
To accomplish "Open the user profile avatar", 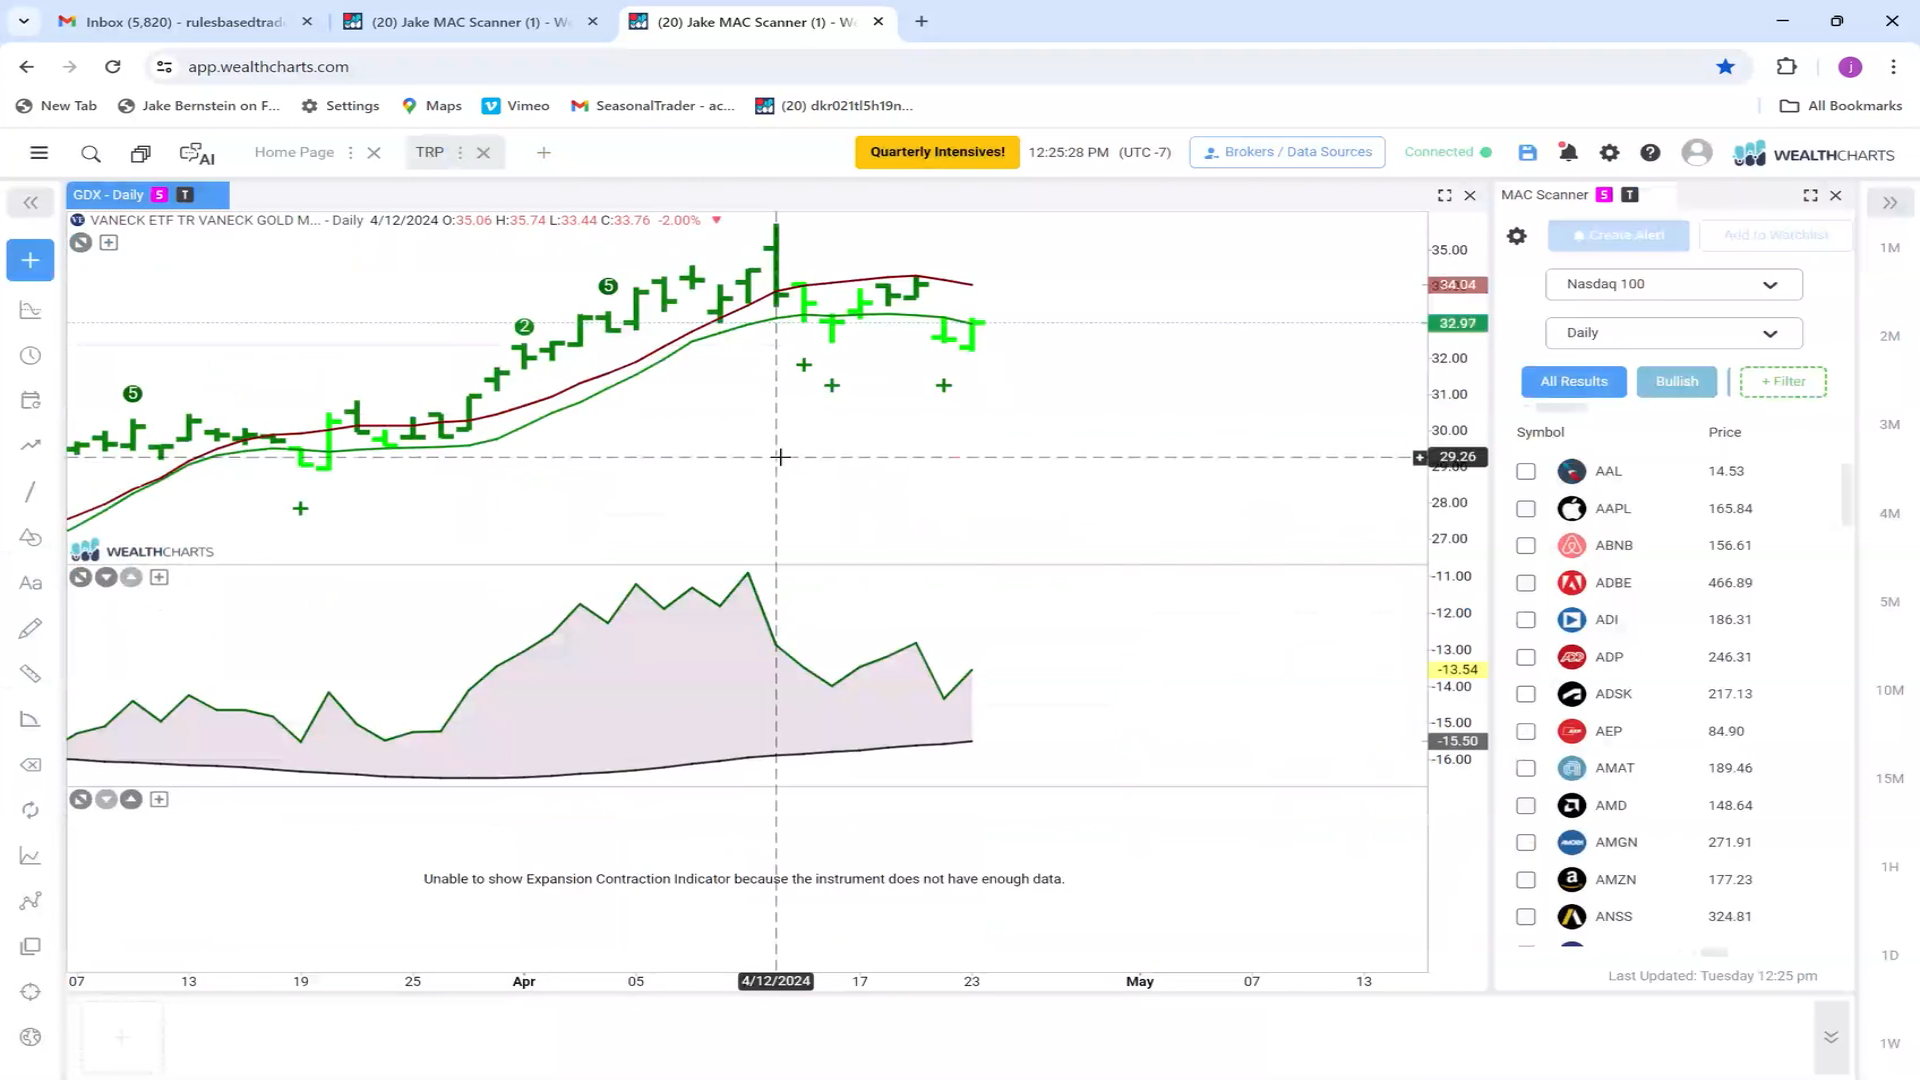I will [x=1696, y=152].
